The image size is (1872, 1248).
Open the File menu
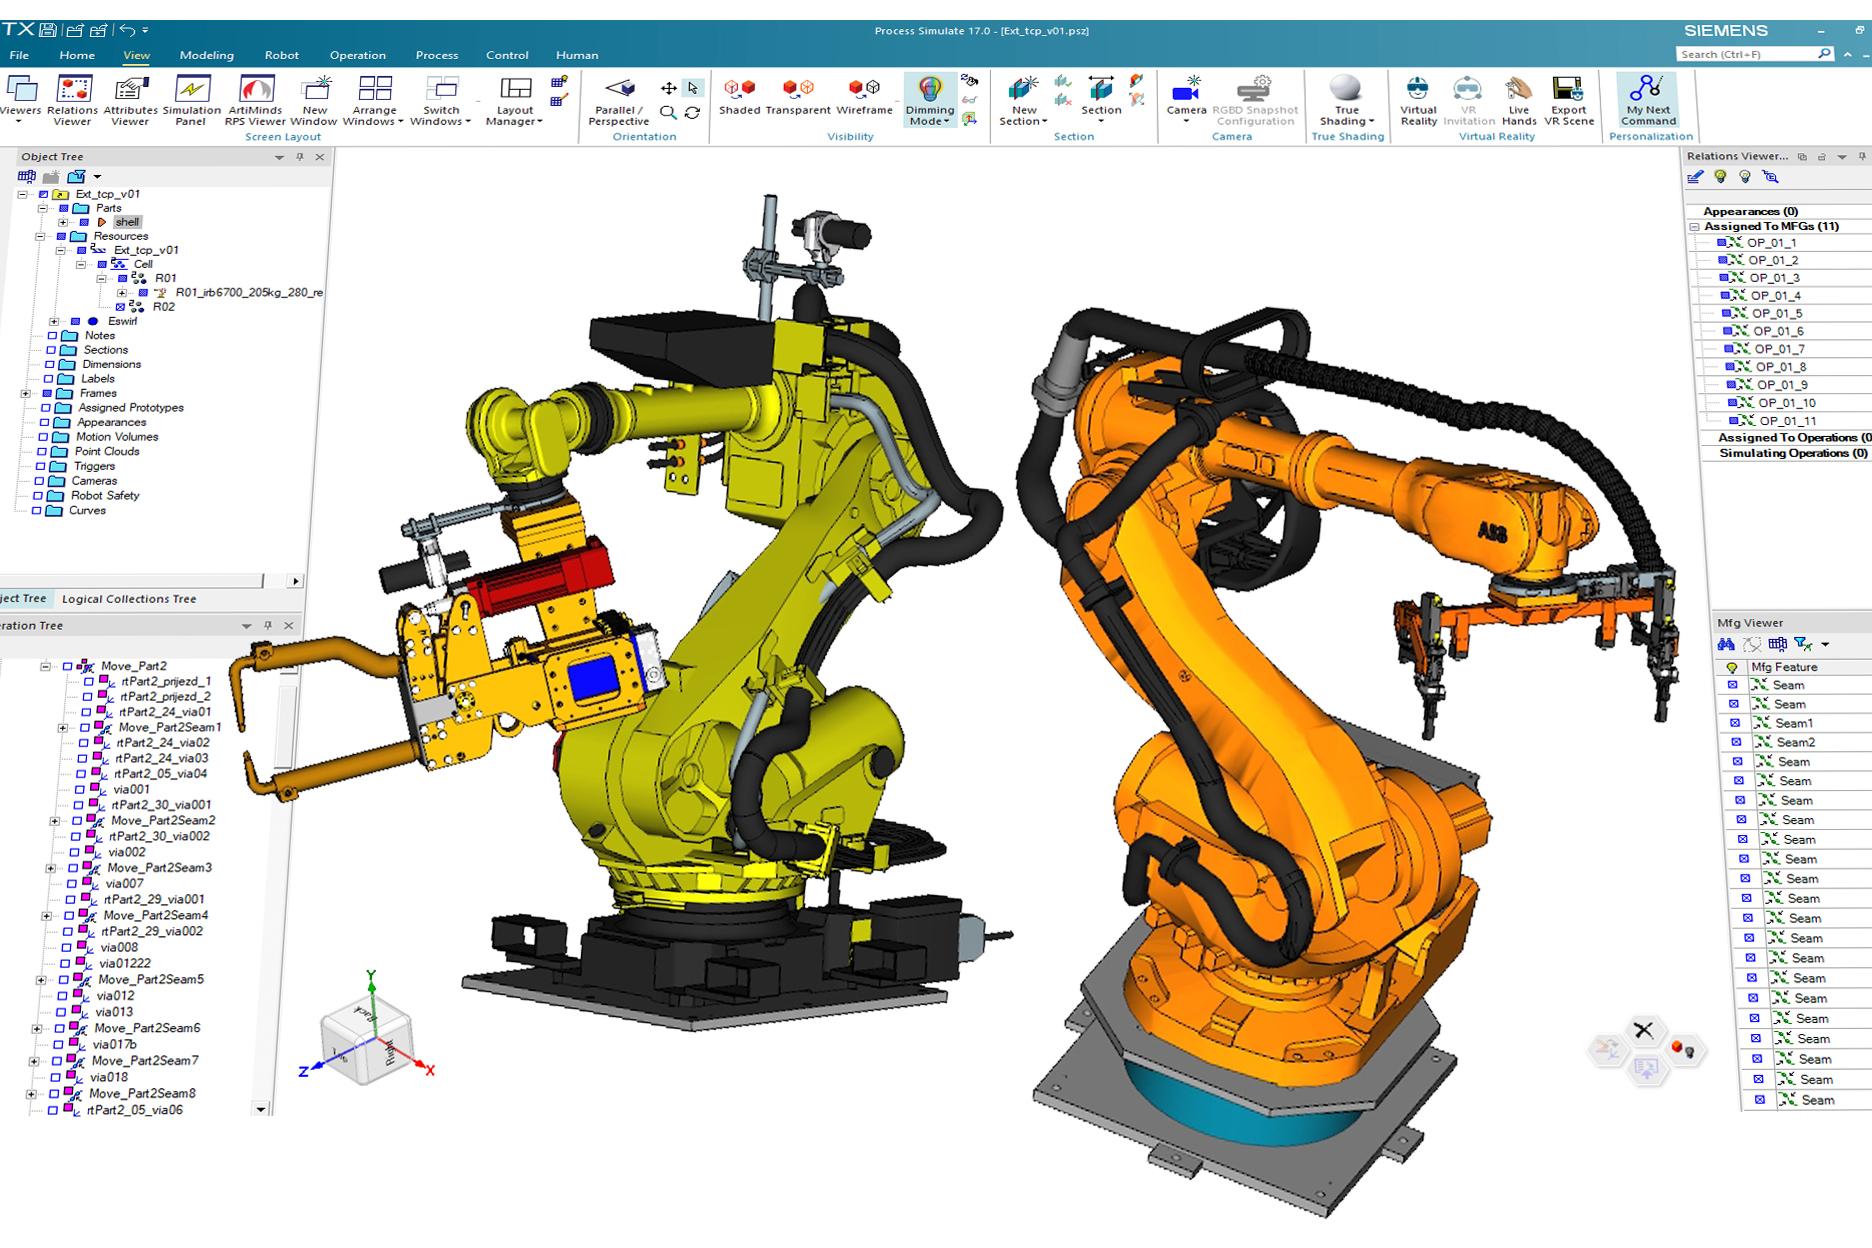click(19, 55)
